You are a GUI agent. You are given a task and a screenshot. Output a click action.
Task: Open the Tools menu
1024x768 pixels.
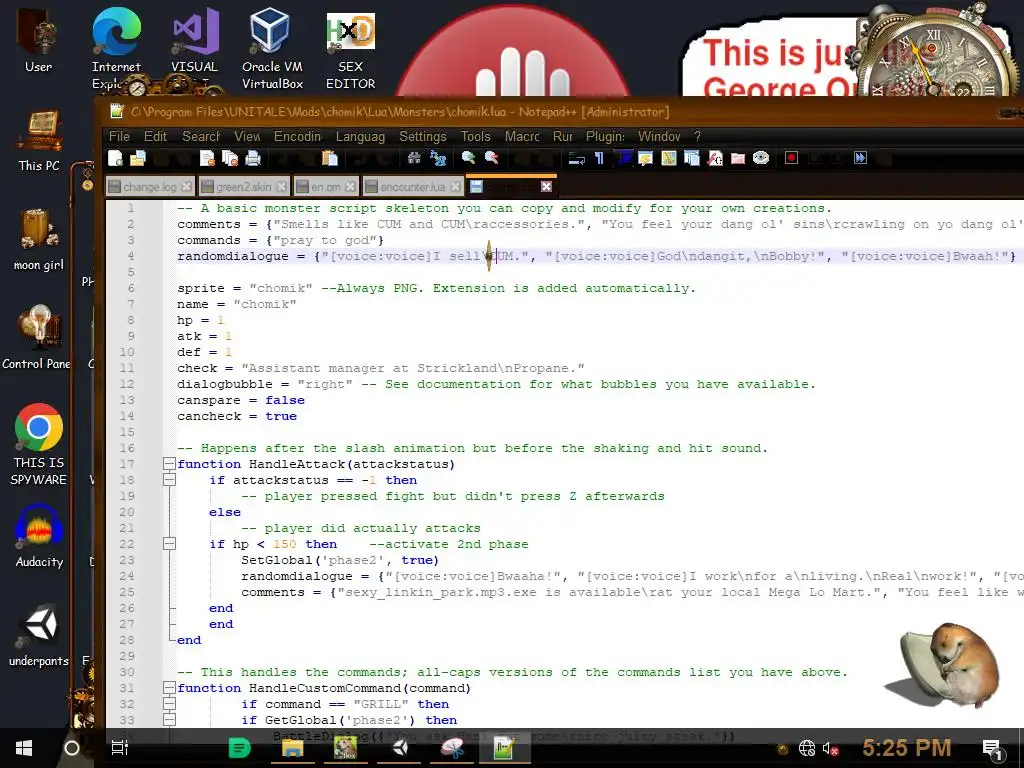coord(475,136)
